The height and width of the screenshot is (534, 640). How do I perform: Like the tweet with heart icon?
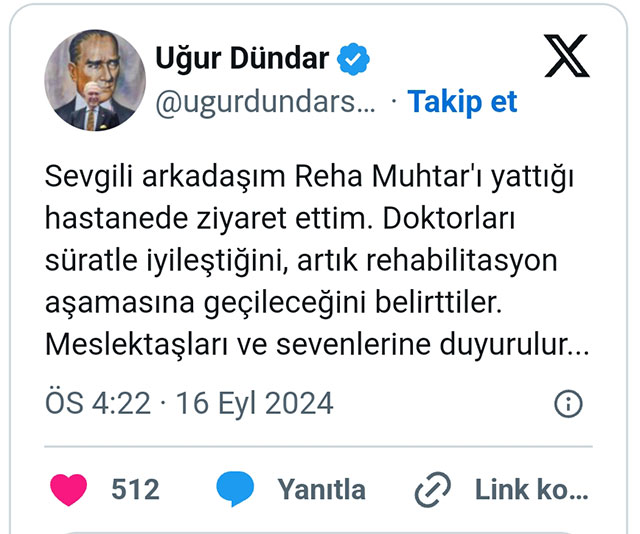pyautogui.click(x=69, y=489)
